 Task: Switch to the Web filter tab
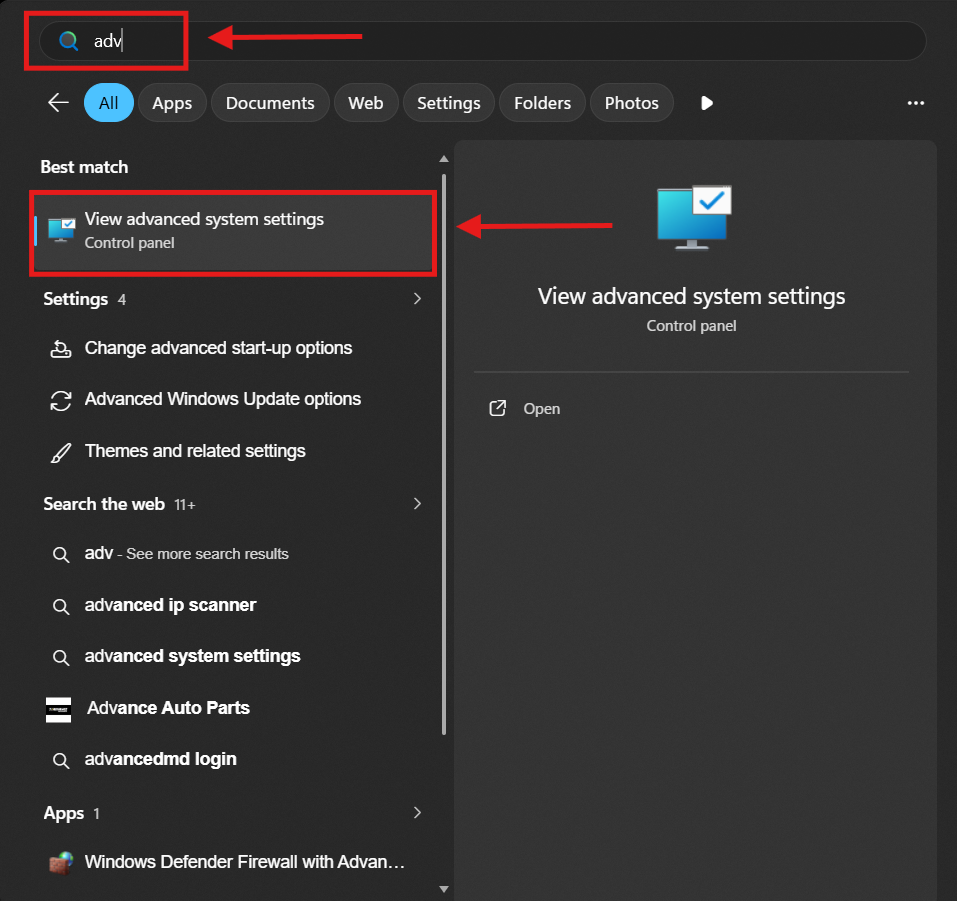(366, 103)
